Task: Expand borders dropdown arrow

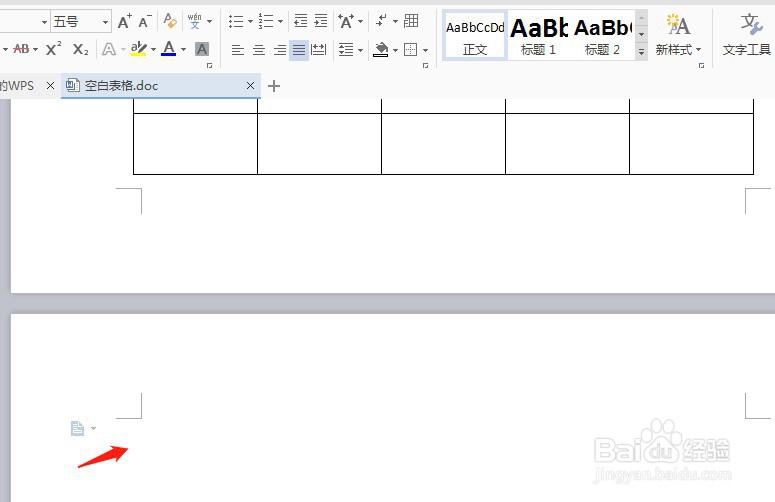Action: coord(426,50)
